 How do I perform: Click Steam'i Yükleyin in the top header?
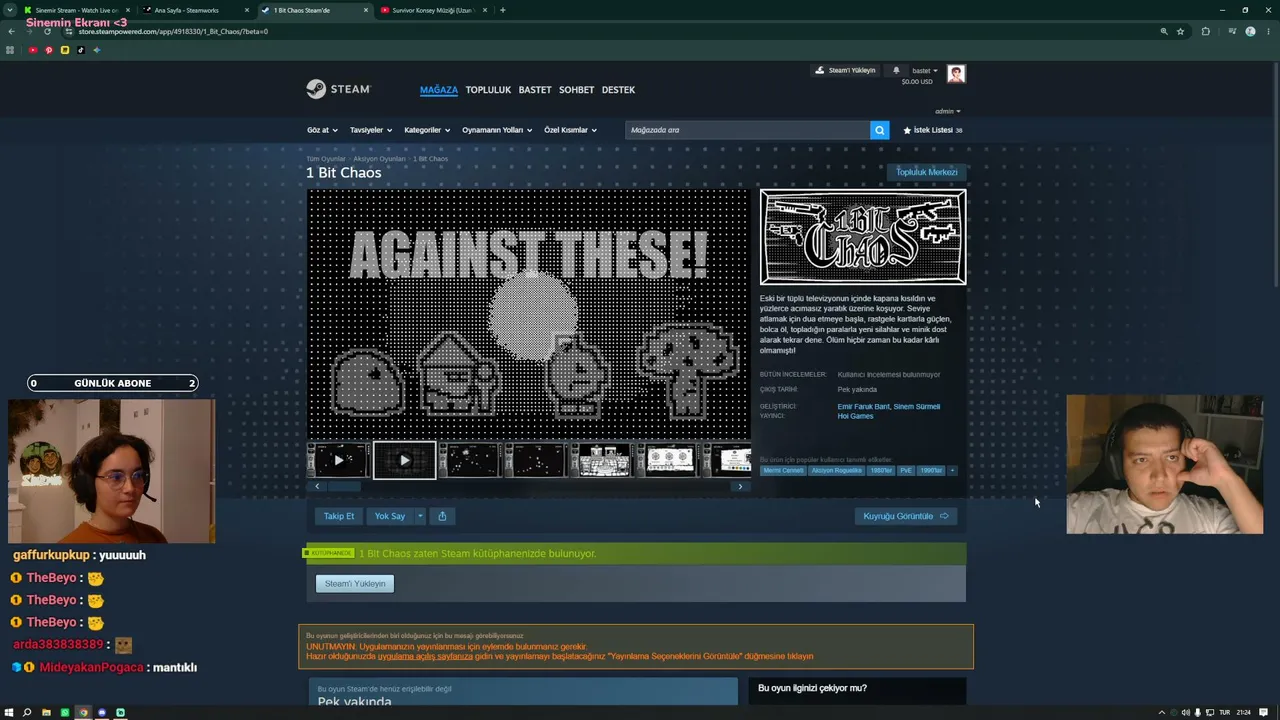(x=845, y=70)
